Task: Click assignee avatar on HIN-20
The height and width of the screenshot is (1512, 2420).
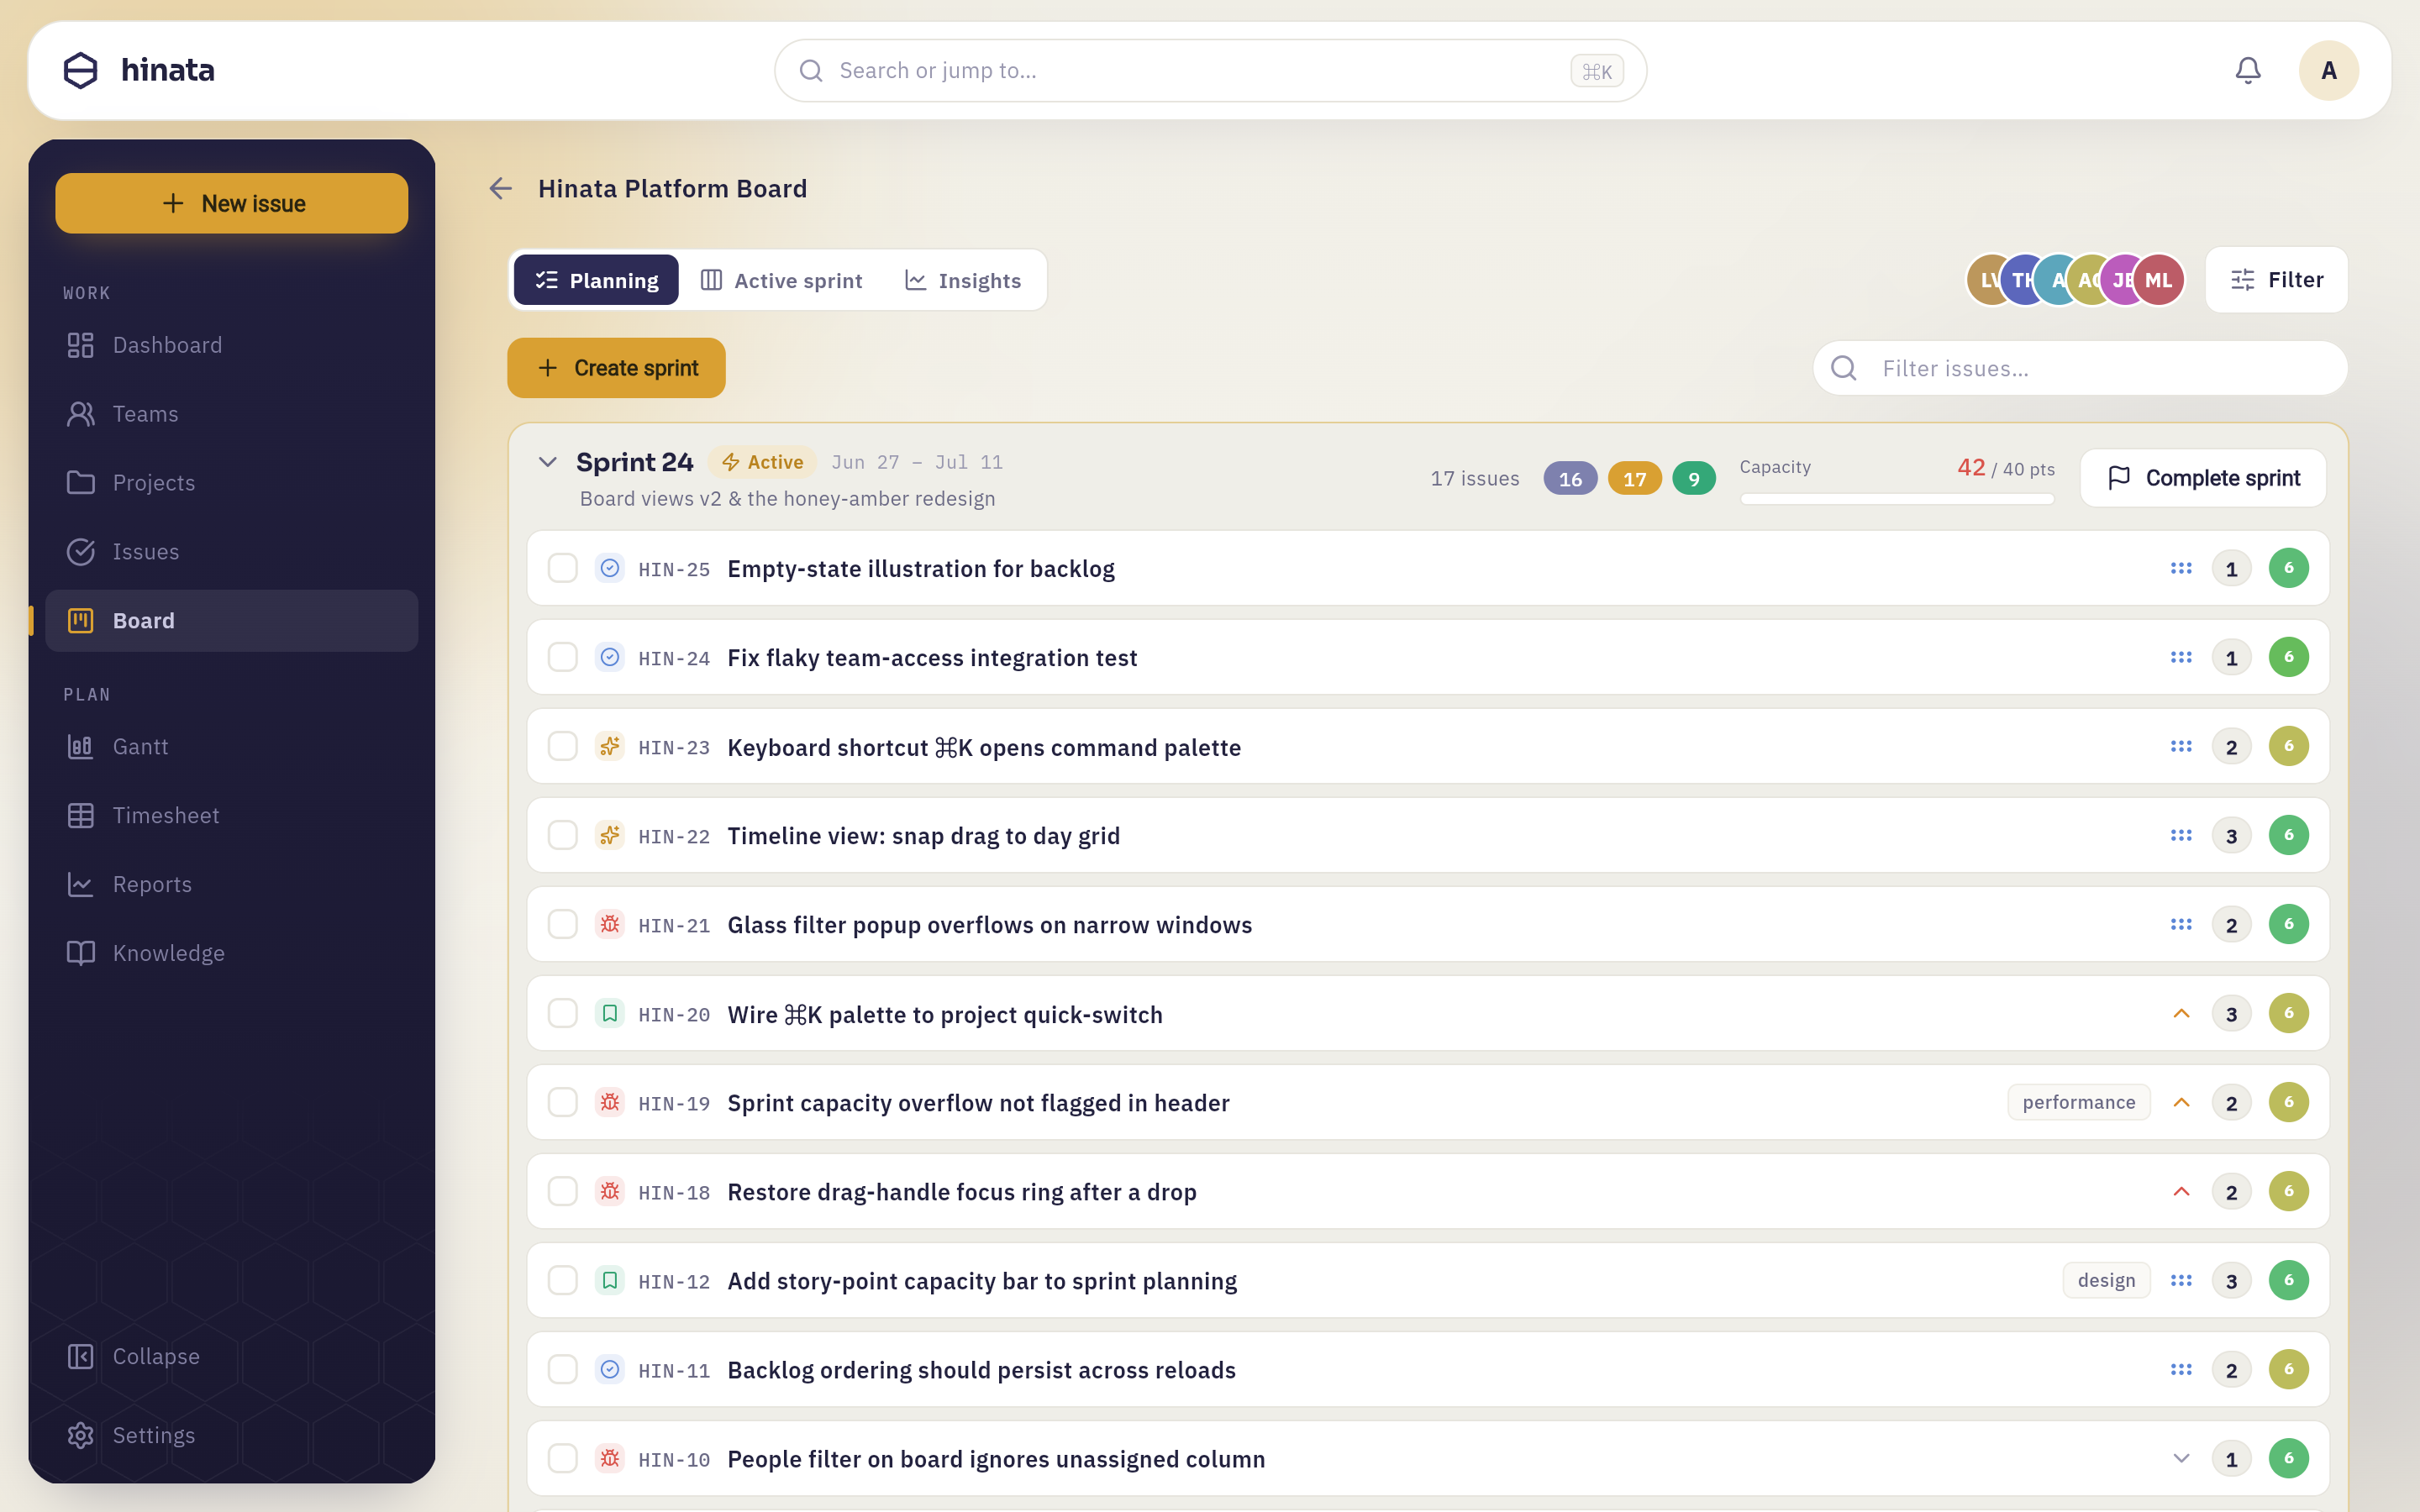Action: tap(2288, 1013)
